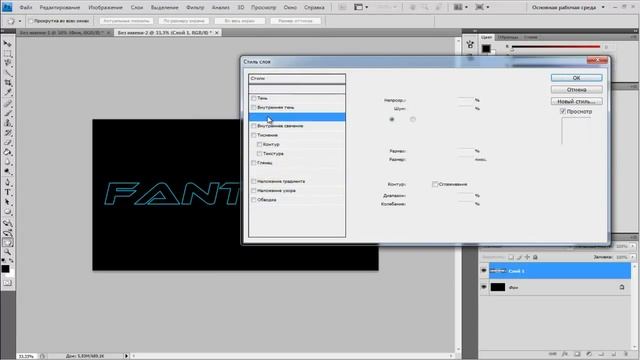Image resolution: width=640 pixels, height=360 pixels.
Task: Select the Фон layer thumbnail
Action: (x=498, y=287)
